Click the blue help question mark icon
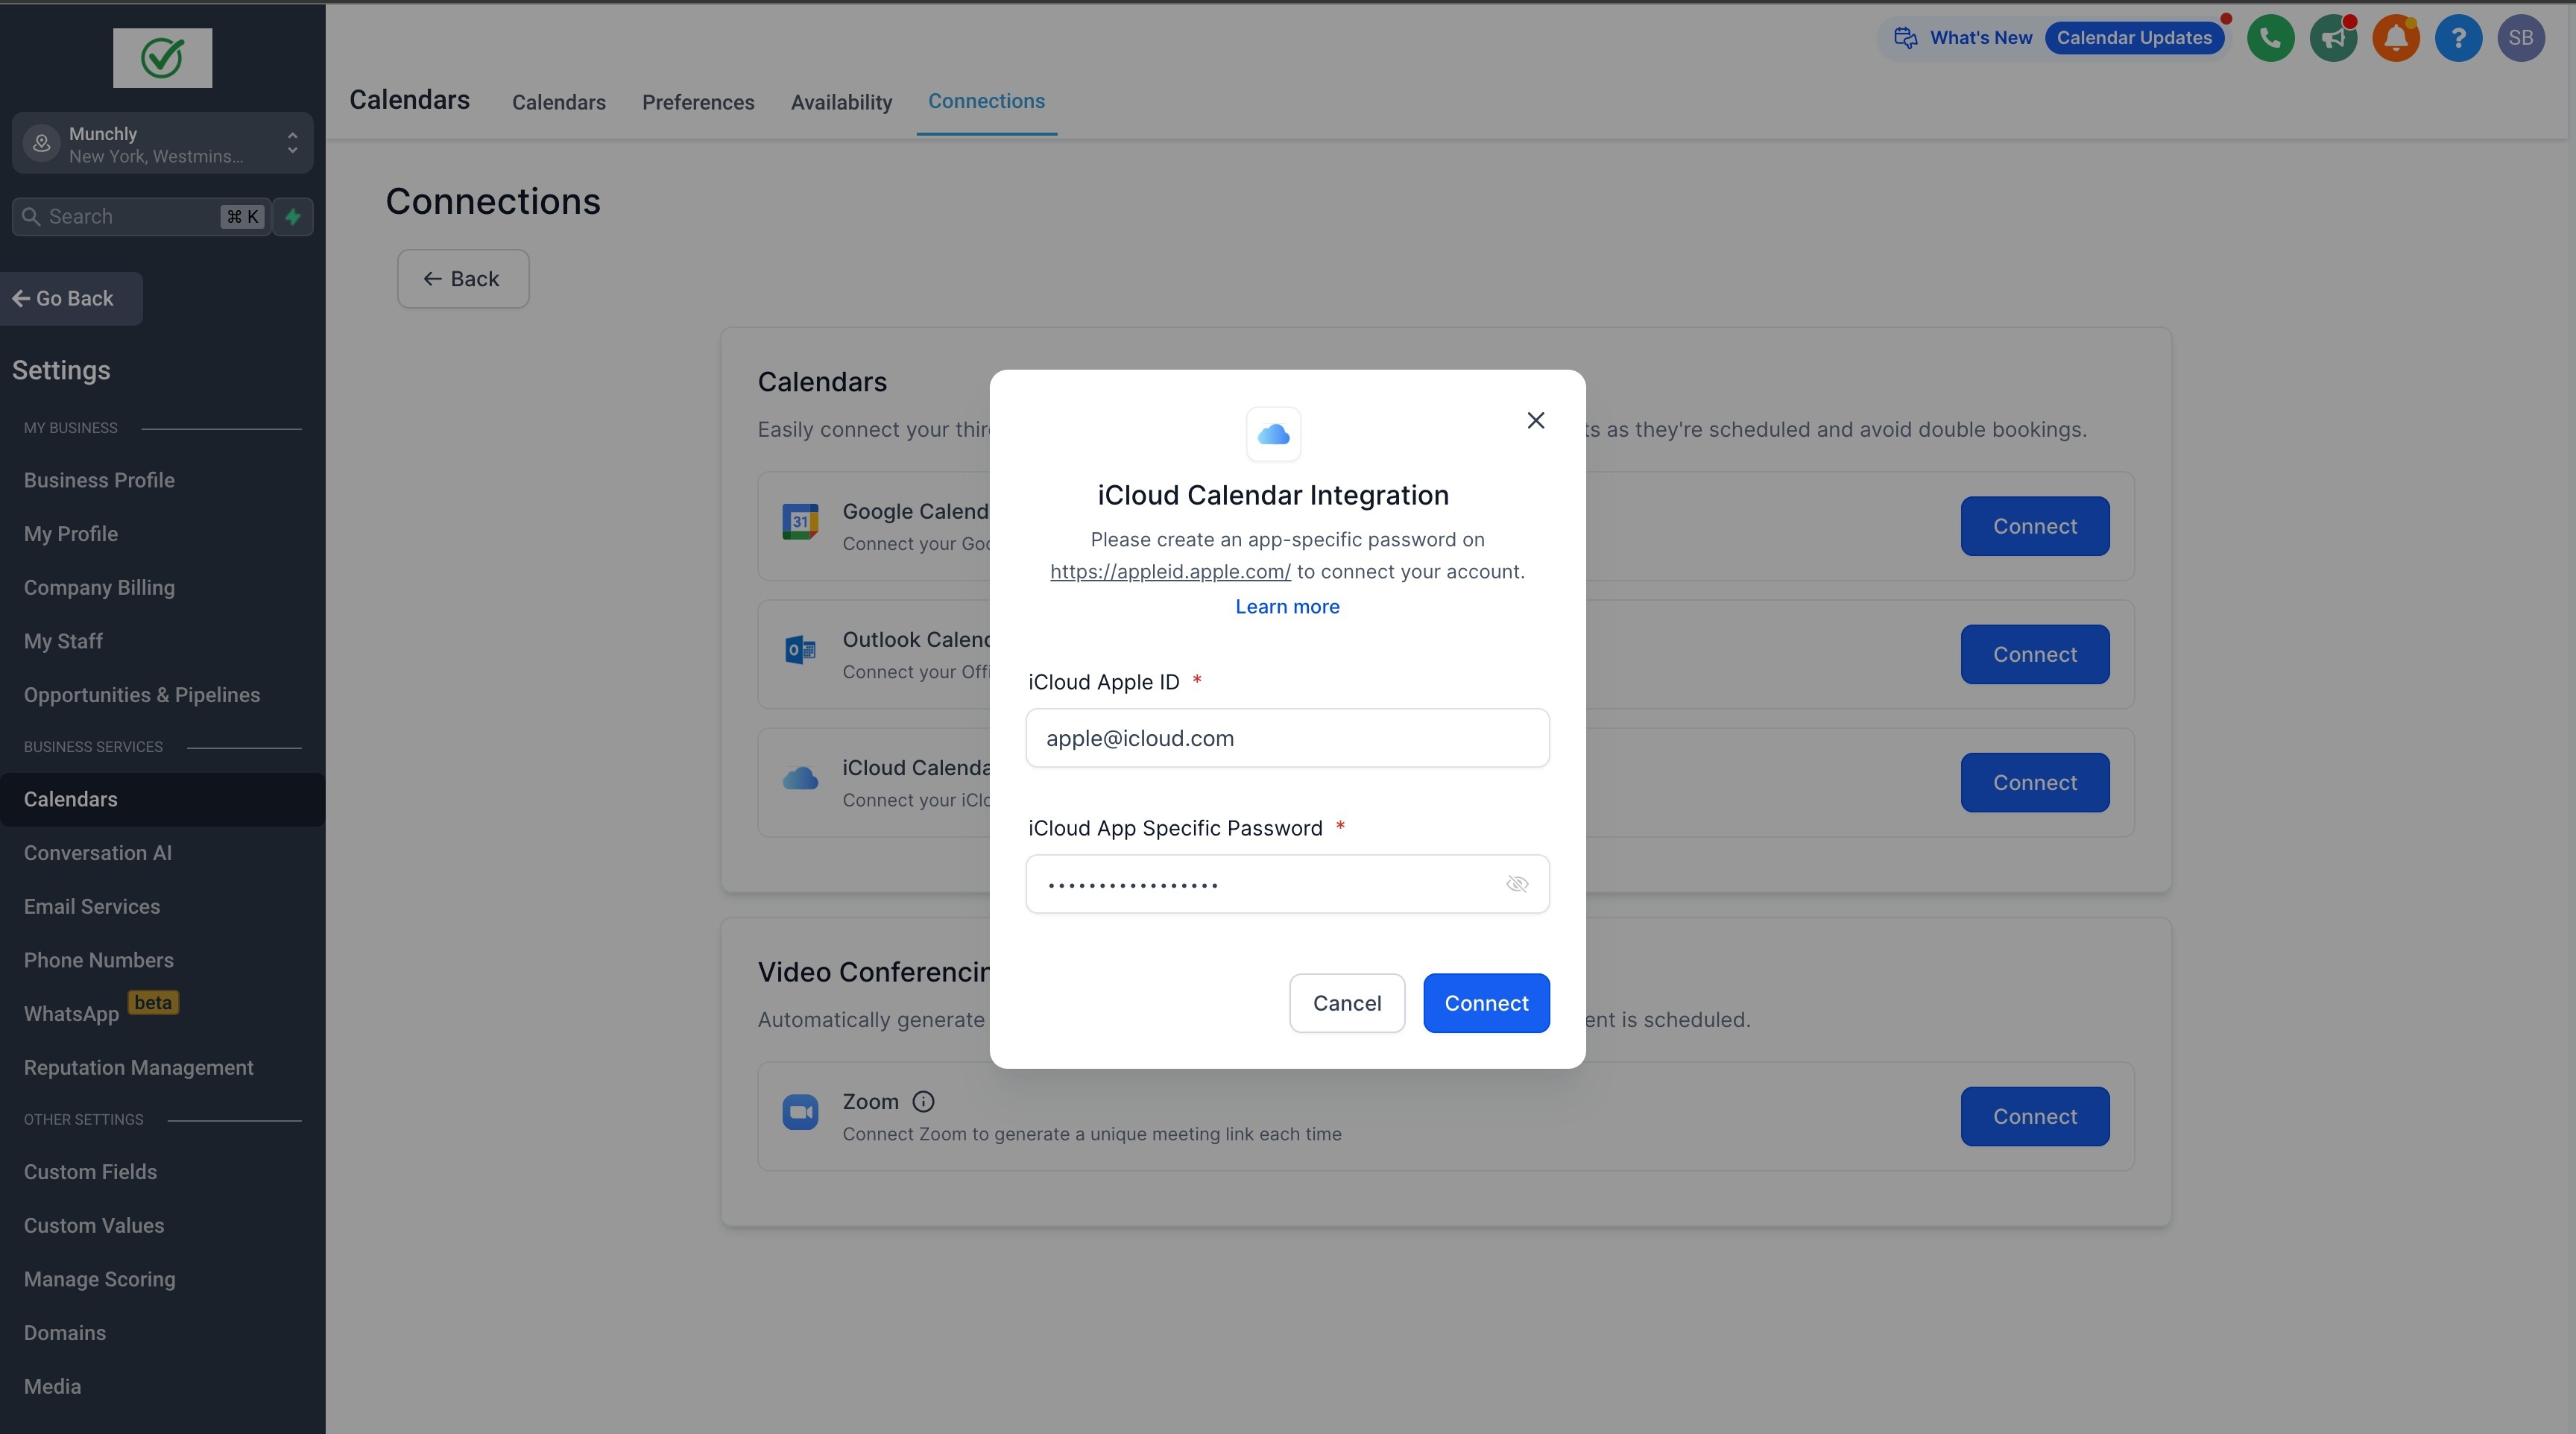This screenshot has height=1434, width=2576. 2458,38
